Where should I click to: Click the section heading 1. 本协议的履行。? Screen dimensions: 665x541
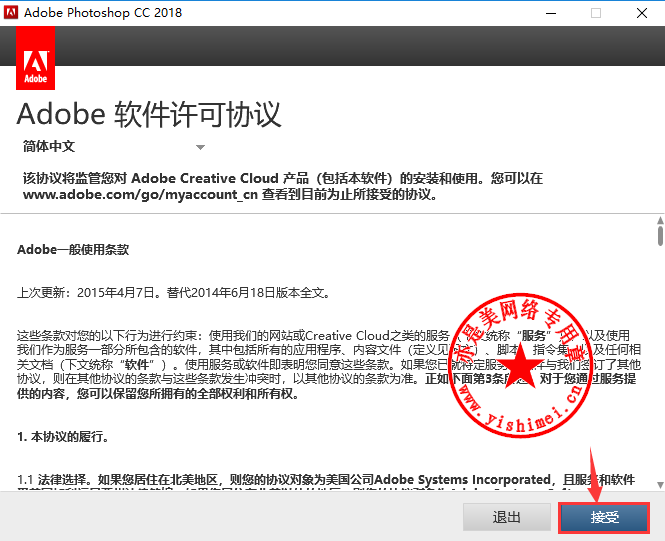[63, 436]
